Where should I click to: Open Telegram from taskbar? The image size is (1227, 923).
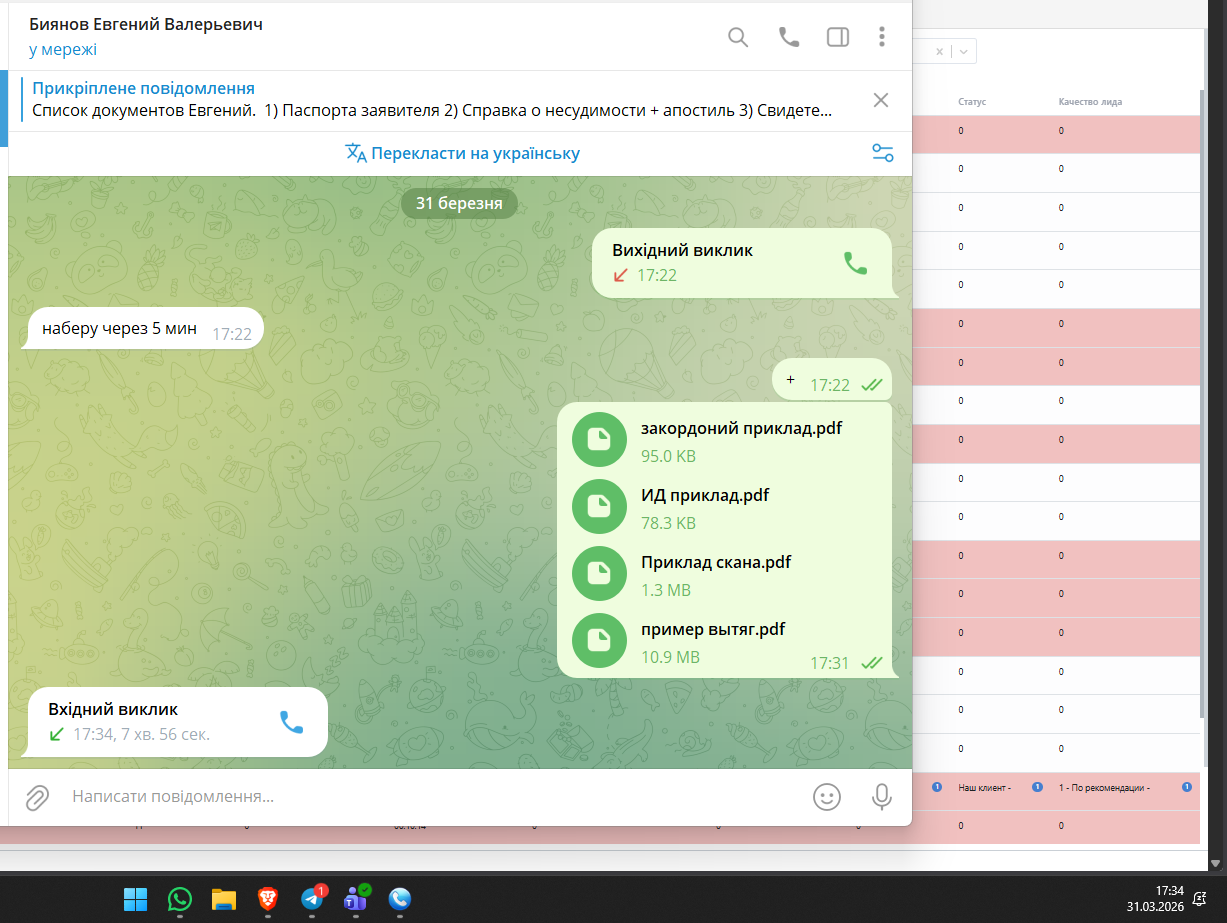coord(311,899)
